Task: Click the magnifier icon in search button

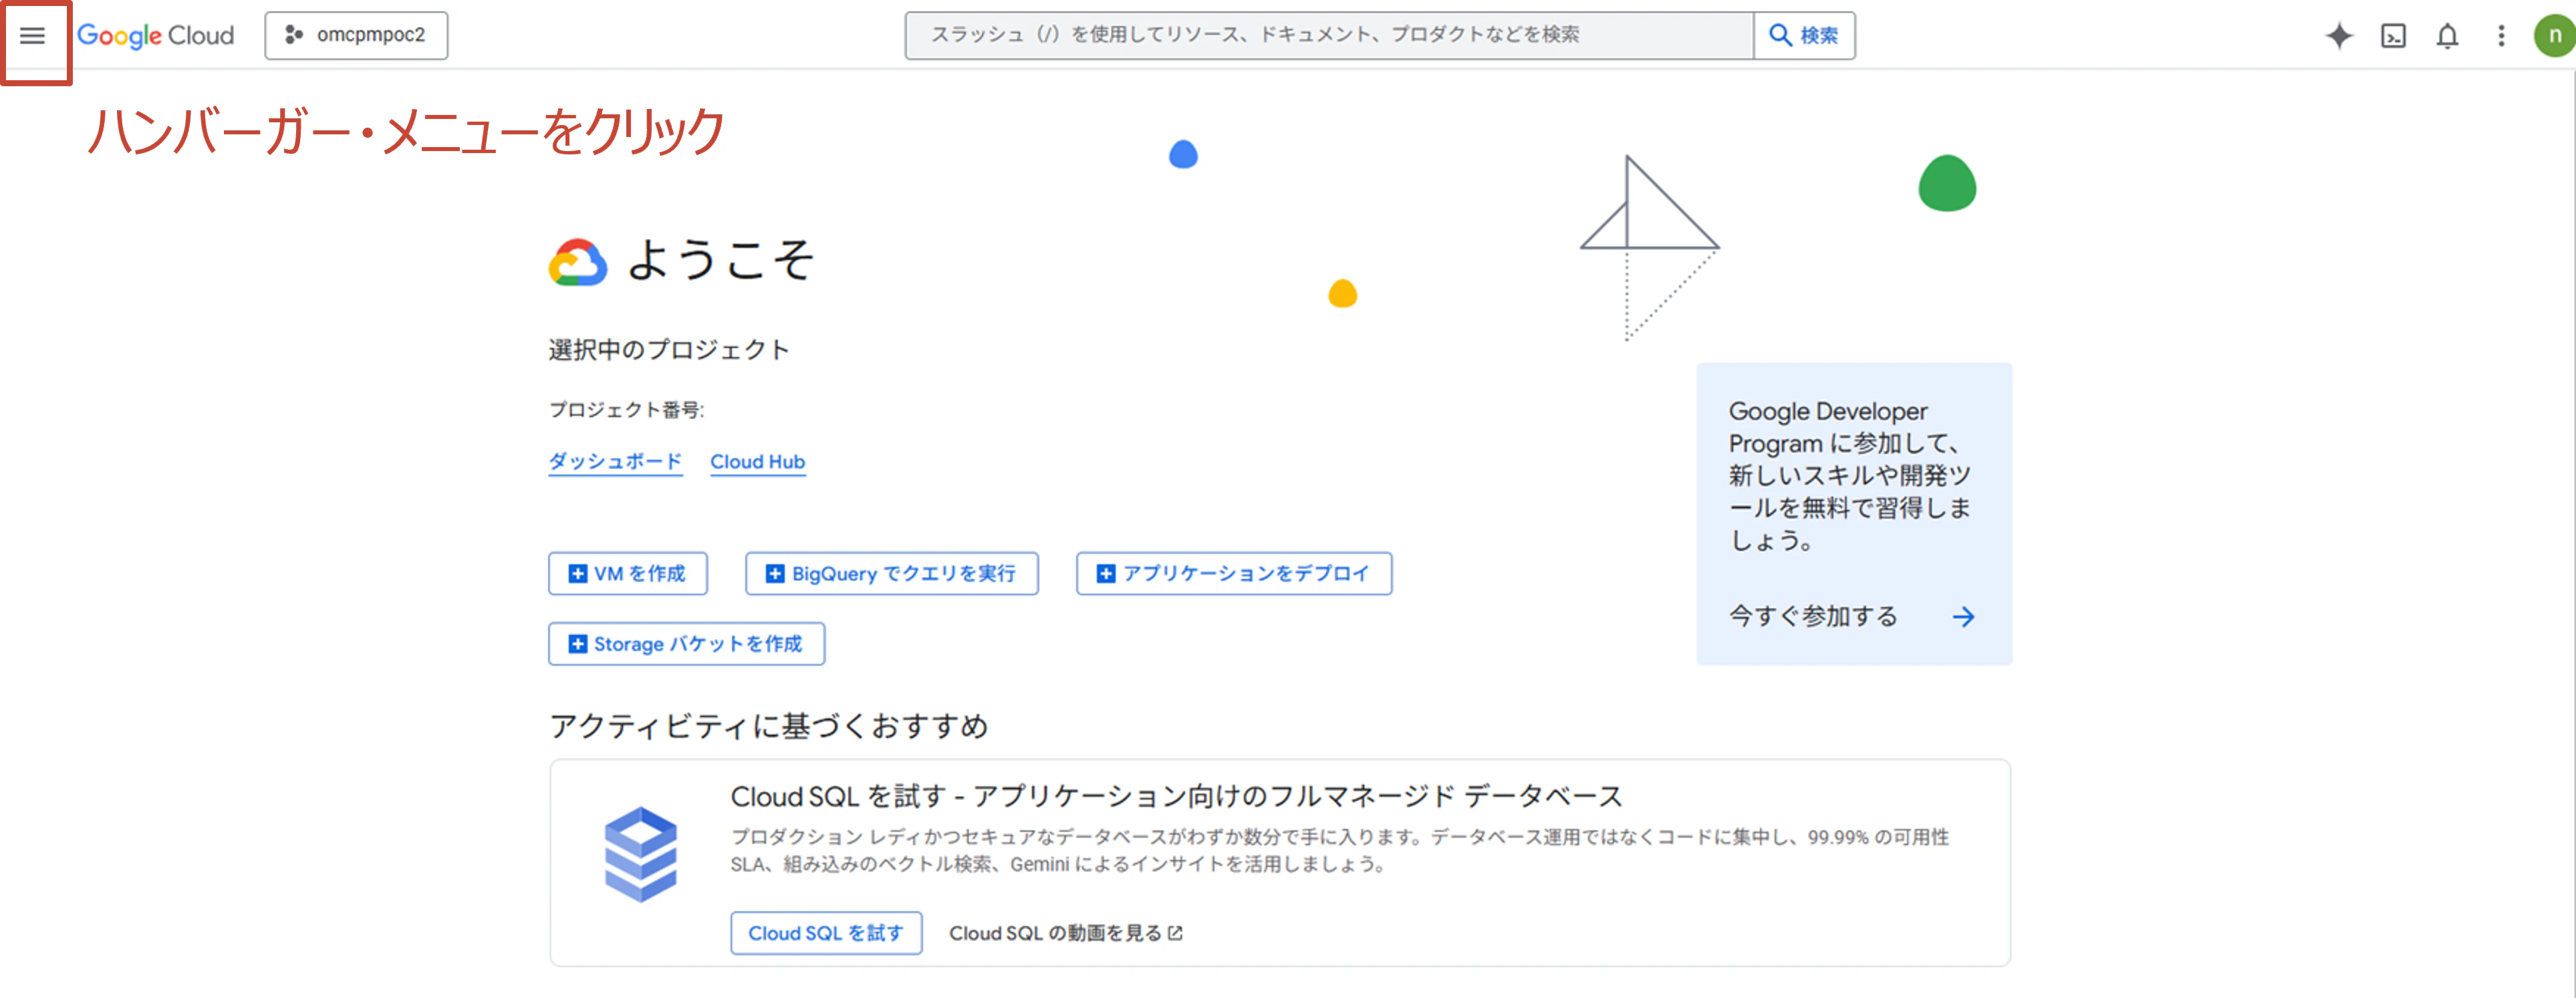Action: click(x=1780, y=35)
